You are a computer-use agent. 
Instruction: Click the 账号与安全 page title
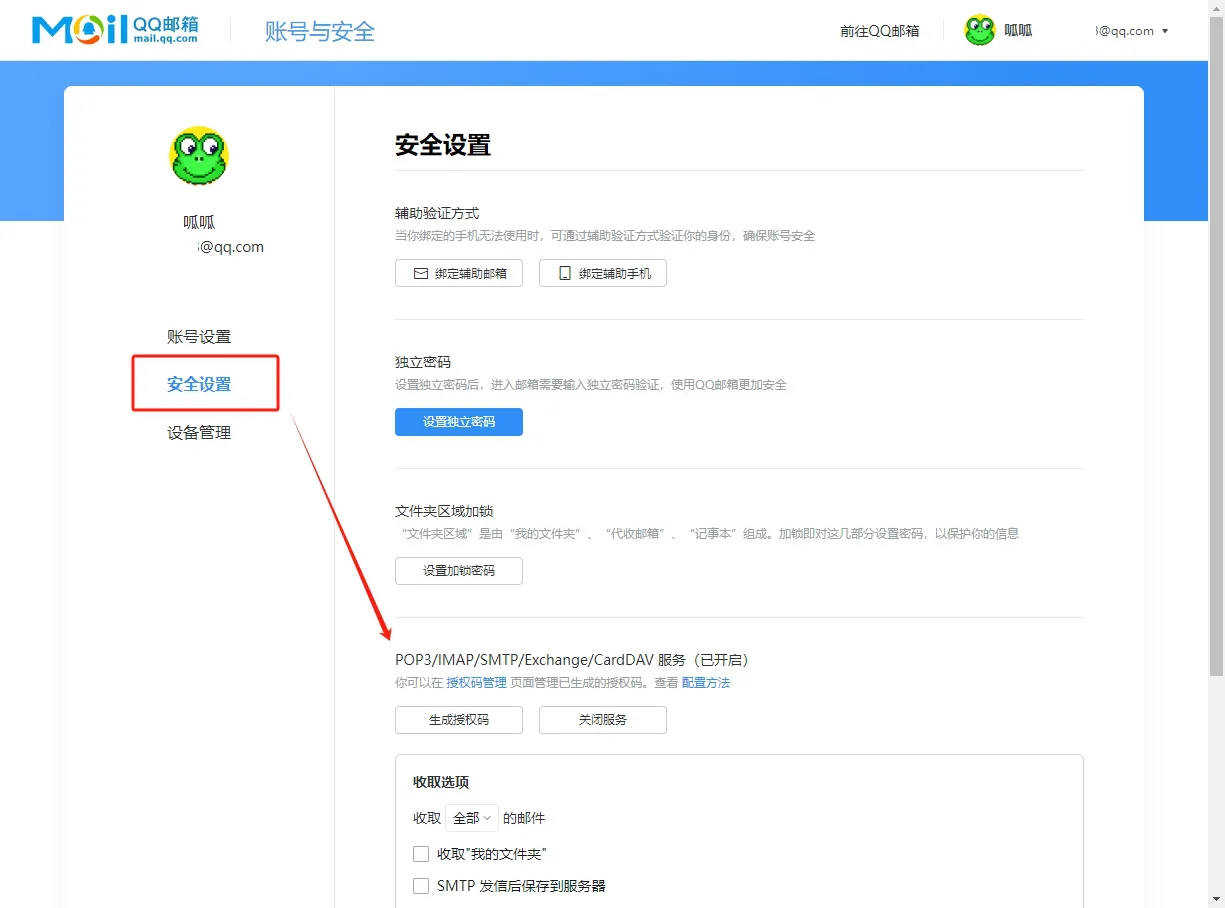point(320,31)
